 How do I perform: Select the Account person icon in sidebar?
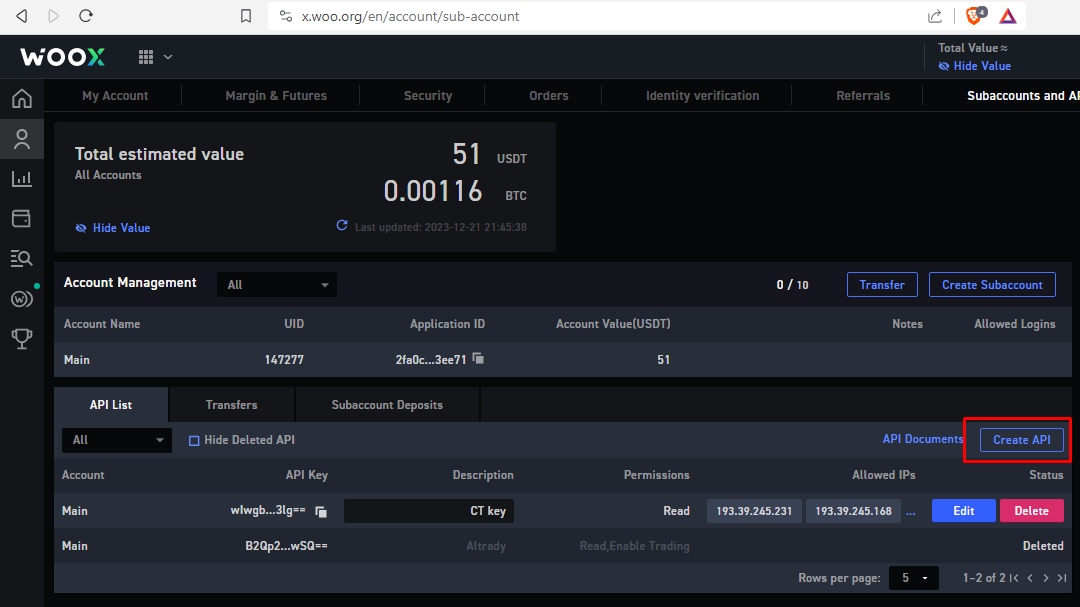(x=22, y=139)
